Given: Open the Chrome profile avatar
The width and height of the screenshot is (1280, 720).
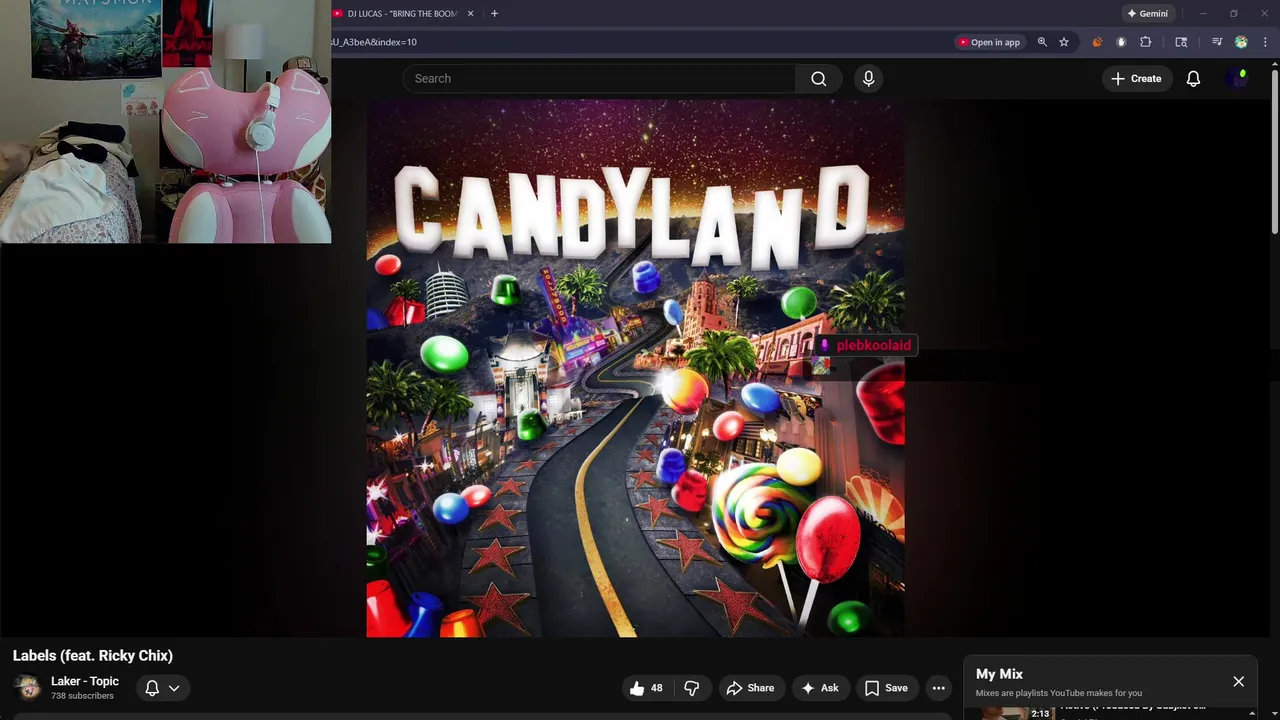Looking at the screenshot, I should coord(1241,42).
